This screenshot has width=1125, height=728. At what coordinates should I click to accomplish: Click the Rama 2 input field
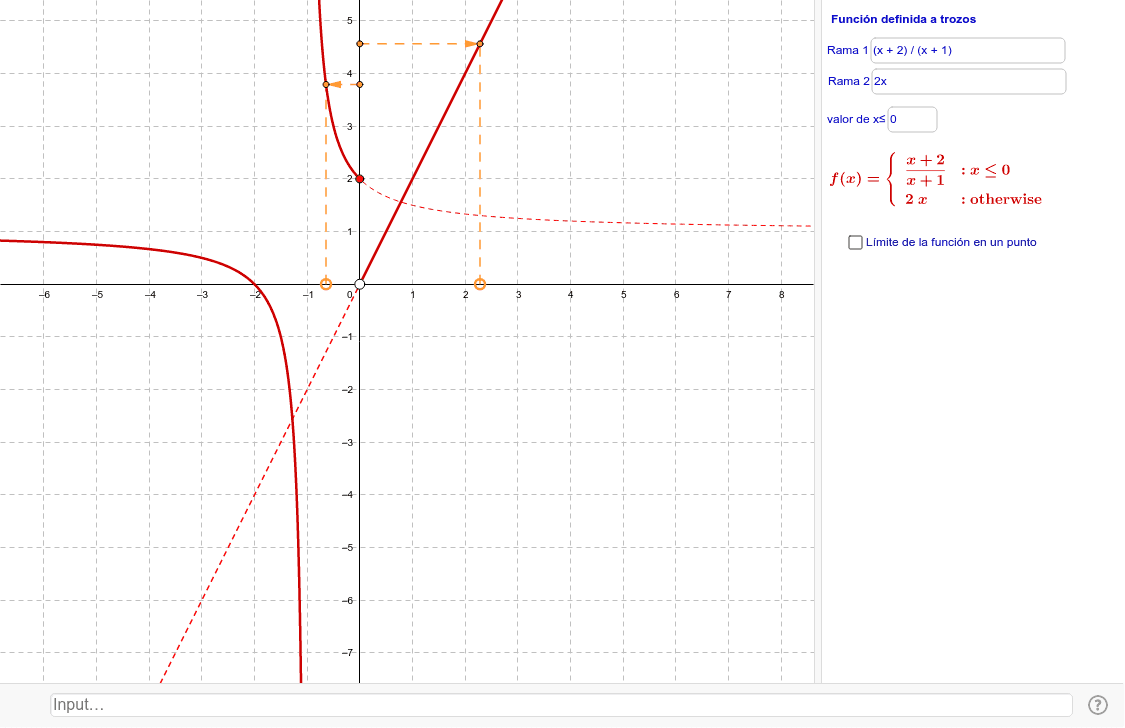(x=969, y=81)
